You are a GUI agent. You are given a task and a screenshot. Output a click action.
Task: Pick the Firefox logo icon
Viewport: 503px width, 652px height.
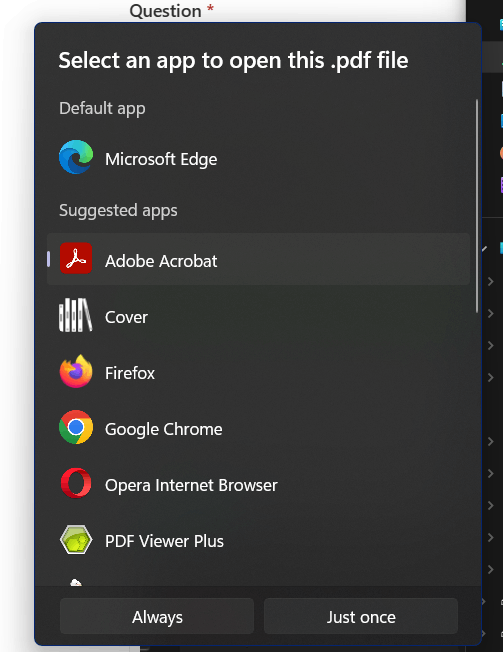tap(76, 371)
